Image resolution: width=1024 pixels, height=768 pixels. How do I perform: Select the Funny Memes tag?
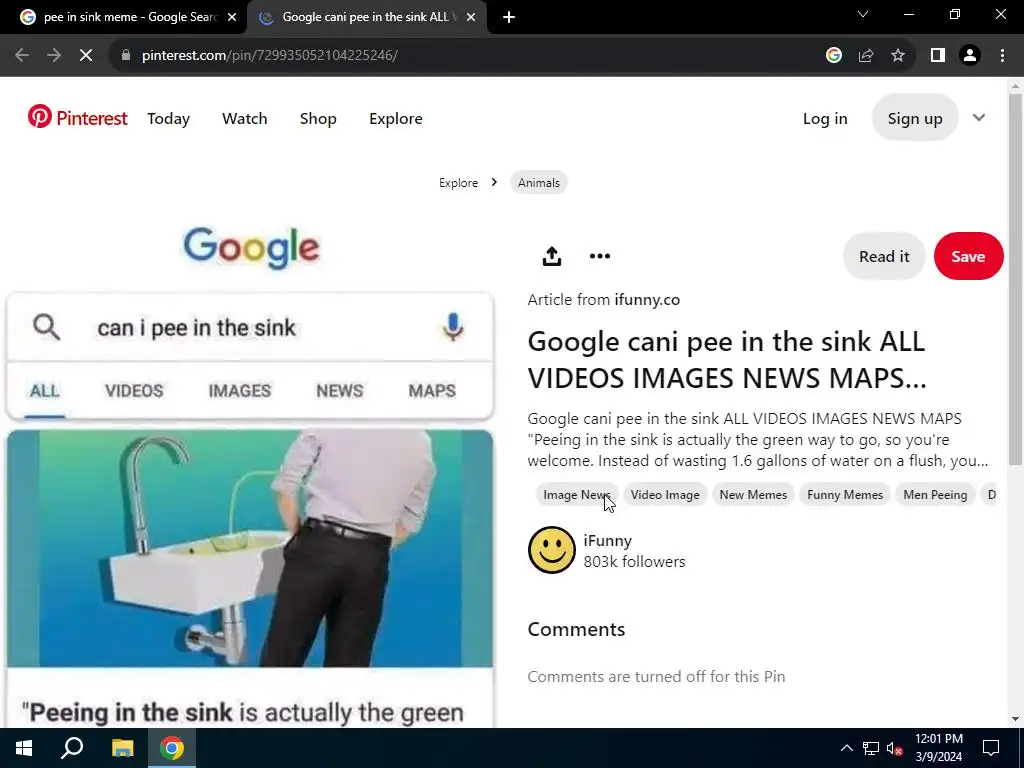[x=845, y=495]
